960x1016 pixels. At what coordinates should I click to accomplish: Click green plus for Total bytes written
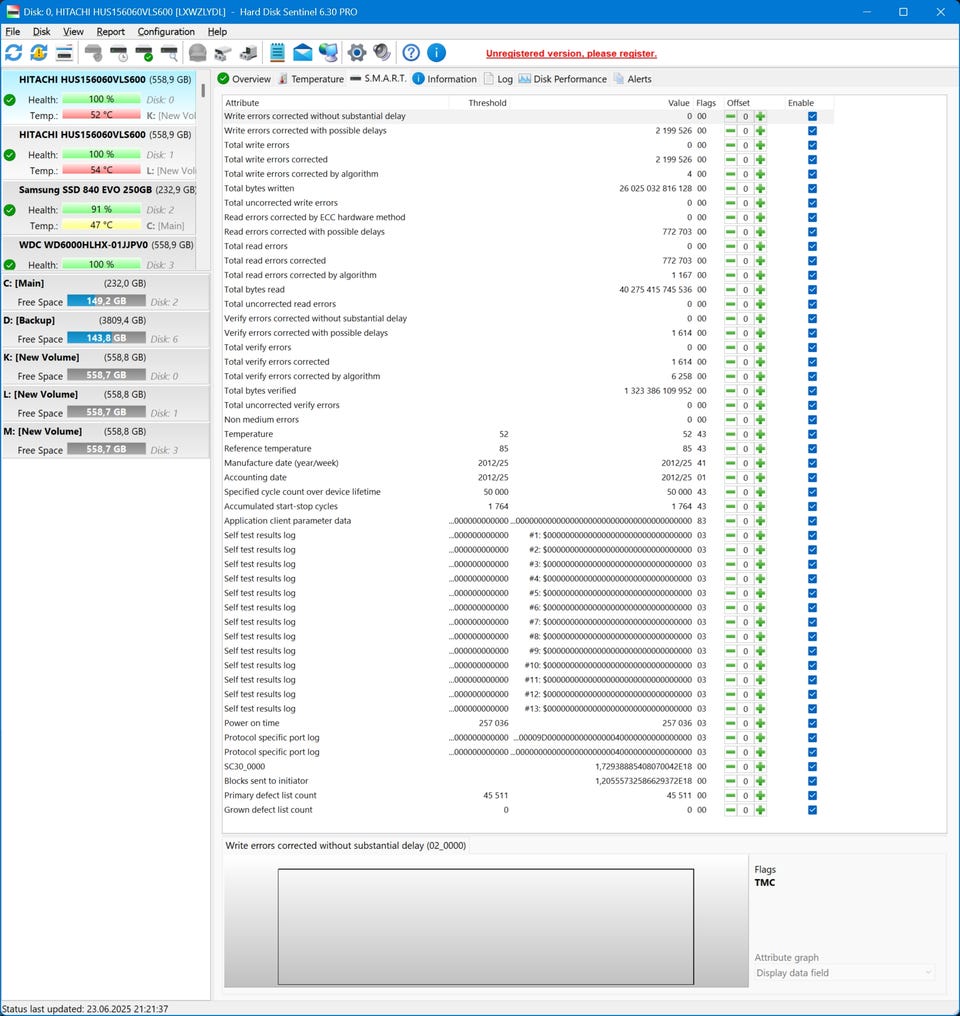tap(760, 189)
